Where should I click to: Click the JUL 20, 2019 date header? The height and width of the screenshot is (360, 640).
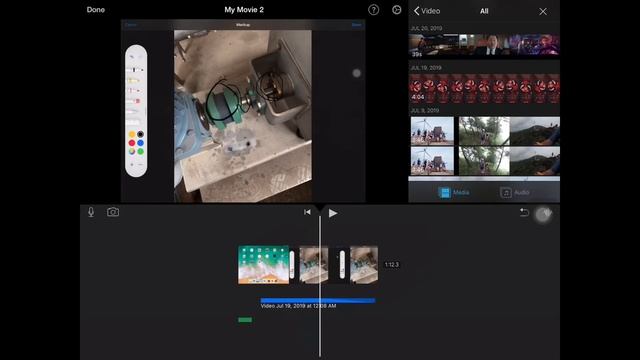[x=426, y=28]
